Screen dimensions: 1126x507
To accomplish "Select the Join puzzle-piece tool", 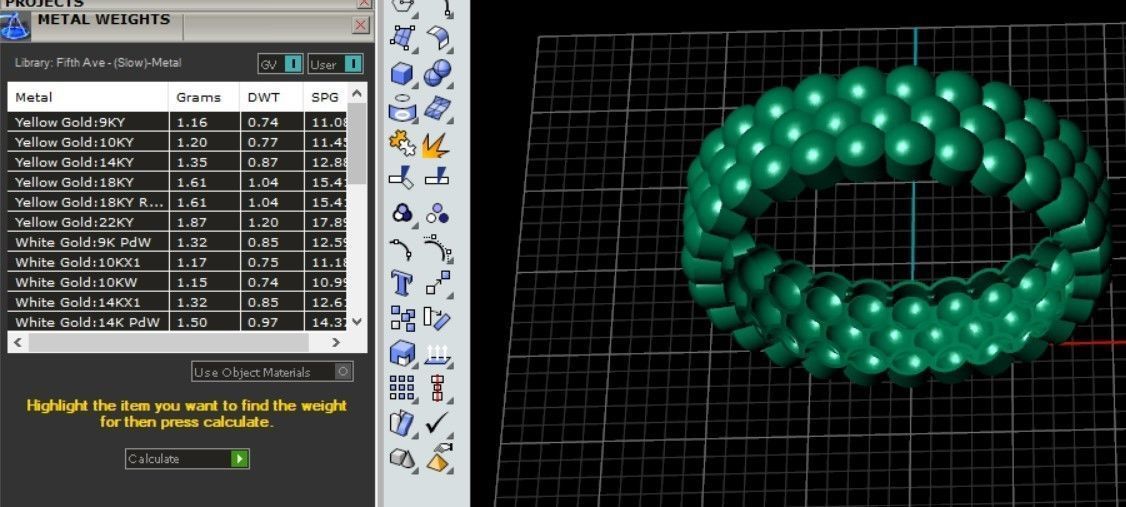I will tap(403, 143).
